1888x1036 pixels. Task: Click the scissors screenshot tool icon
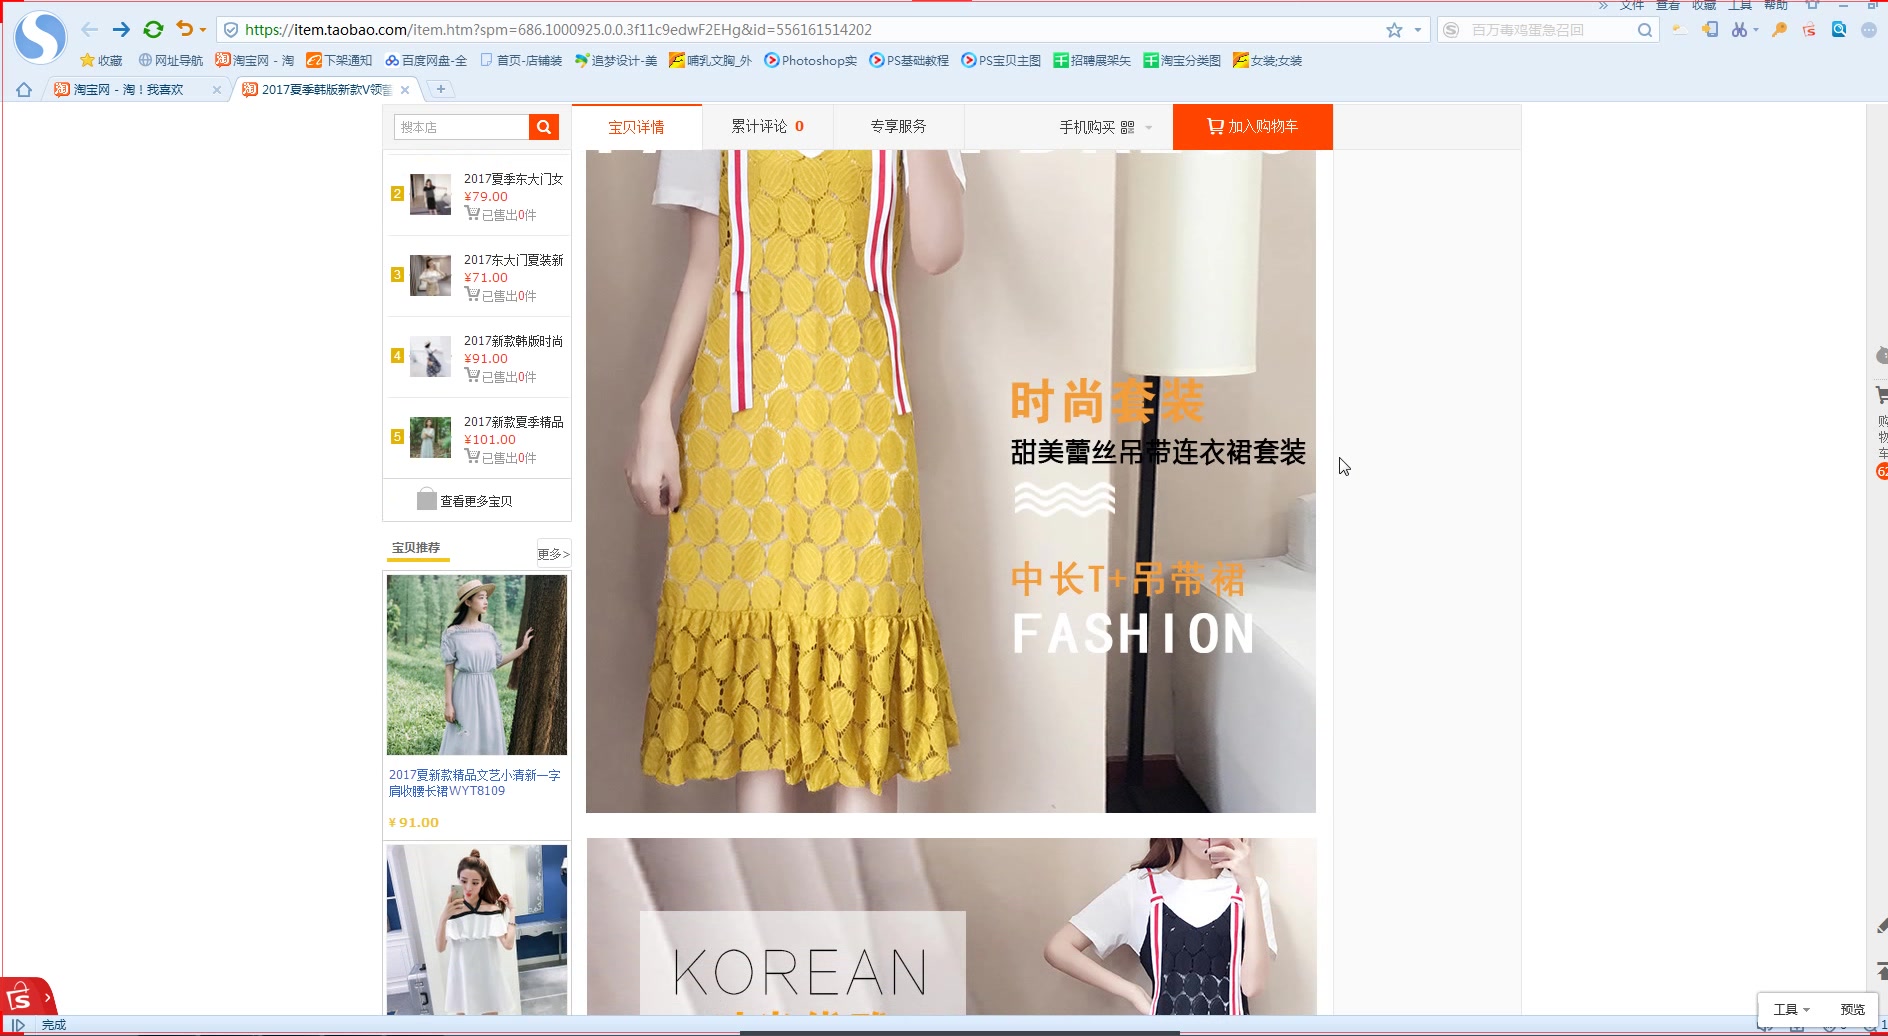[1739, 30]
